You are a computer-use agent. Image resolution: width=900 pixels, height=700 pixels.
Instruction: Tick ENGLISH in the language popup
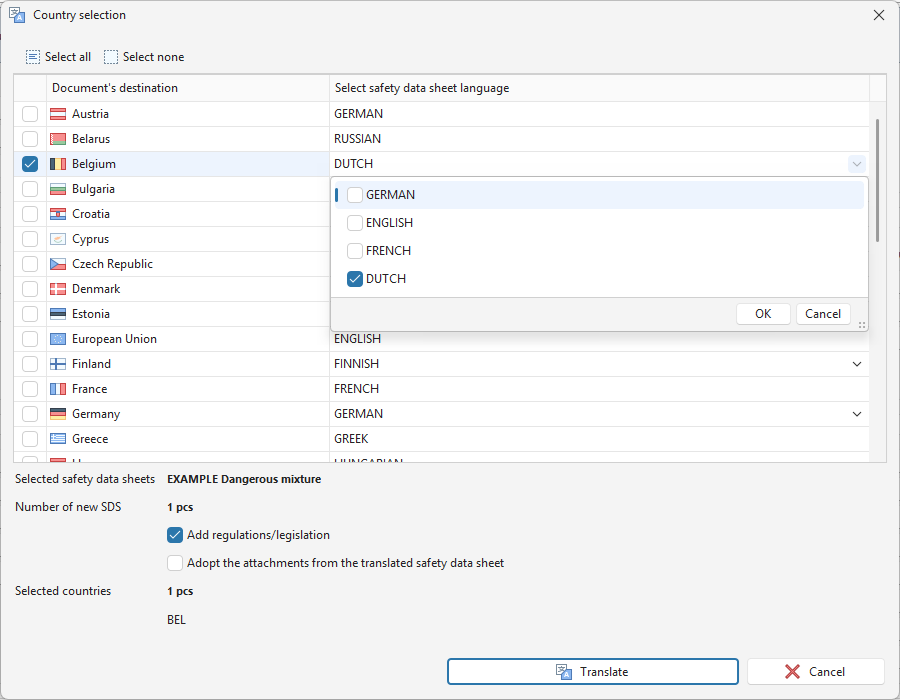[355, 223]
